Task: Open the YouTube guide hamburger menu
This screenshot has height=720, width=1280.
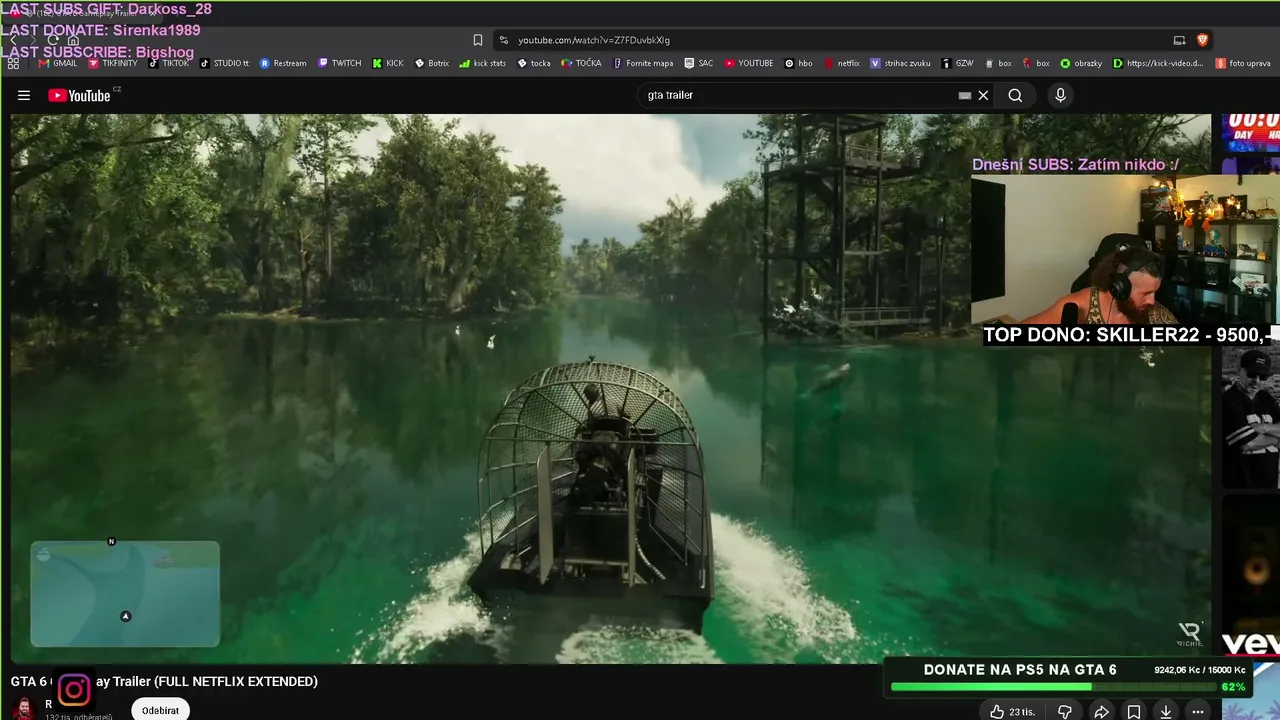Action: tap(24, 96)
